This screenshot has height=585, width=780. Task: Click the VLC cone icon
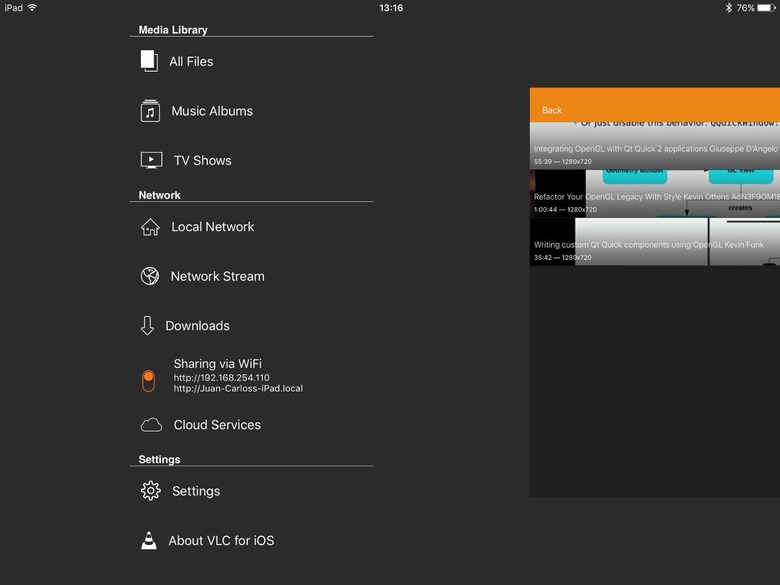pyautogui.click(x=149, y=541)
